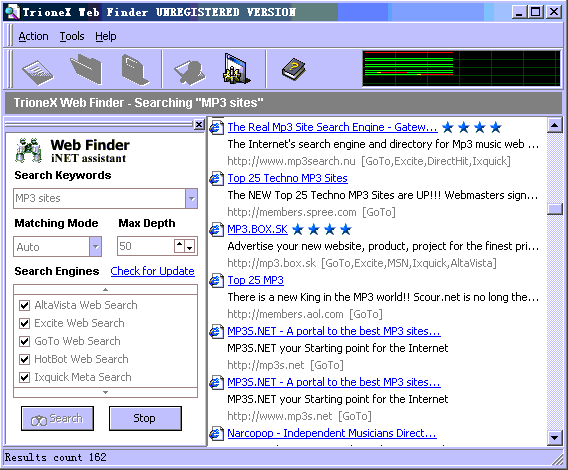The height and width of the screenshot is (470, 568).
Task: Click URL http://members.spree.com text
Action: coord(292,212)
